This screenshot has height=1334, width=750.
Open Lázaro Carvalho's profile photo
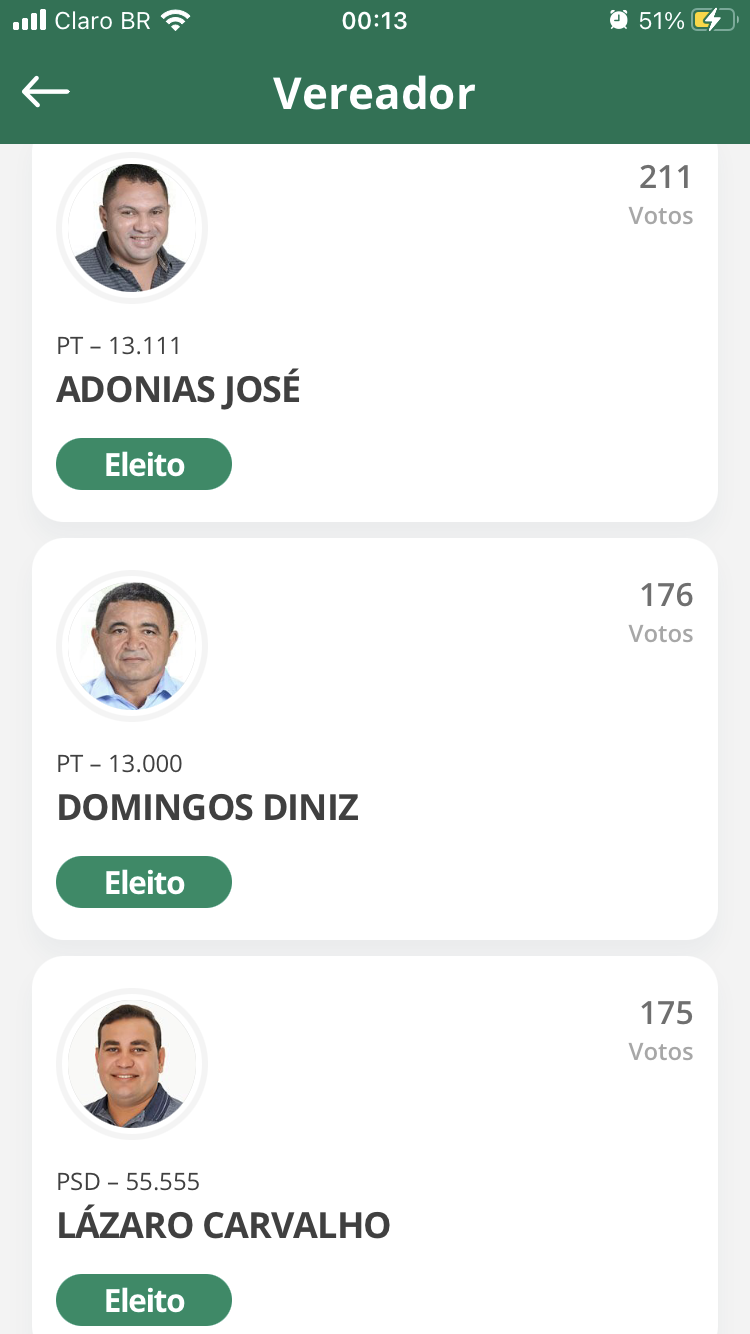coord(132,1064)
